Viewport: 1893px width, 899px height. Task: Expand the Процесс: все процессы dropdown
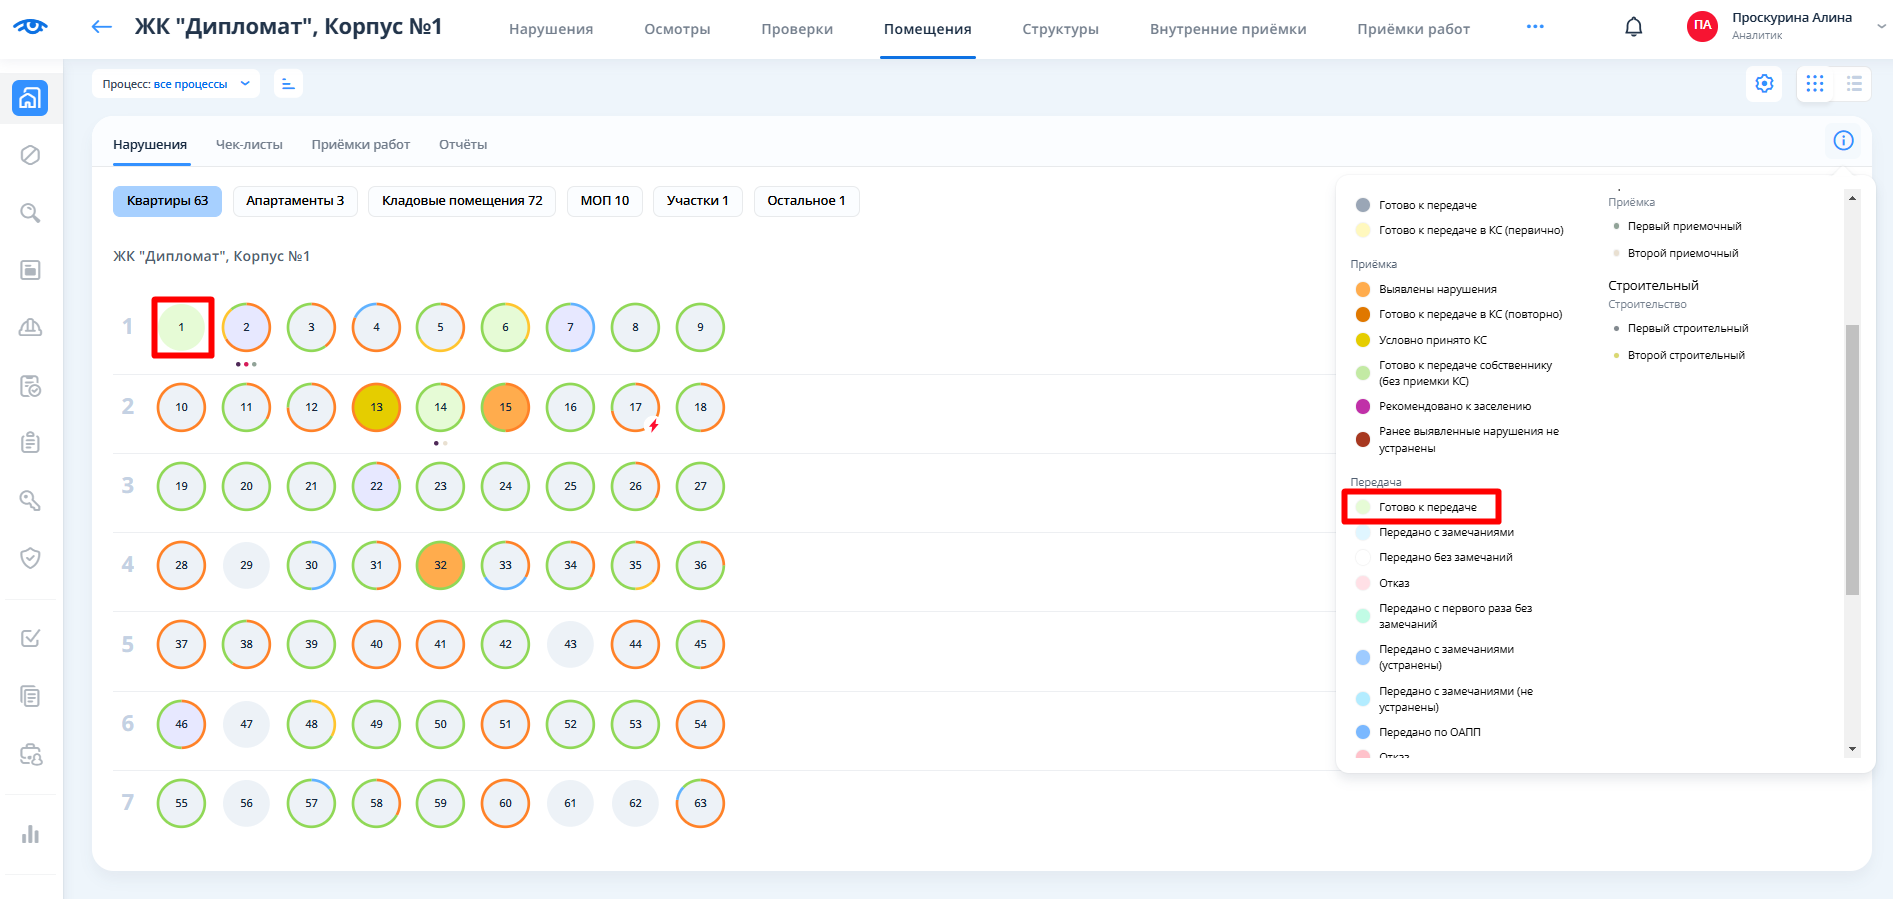tap(176, 84)
